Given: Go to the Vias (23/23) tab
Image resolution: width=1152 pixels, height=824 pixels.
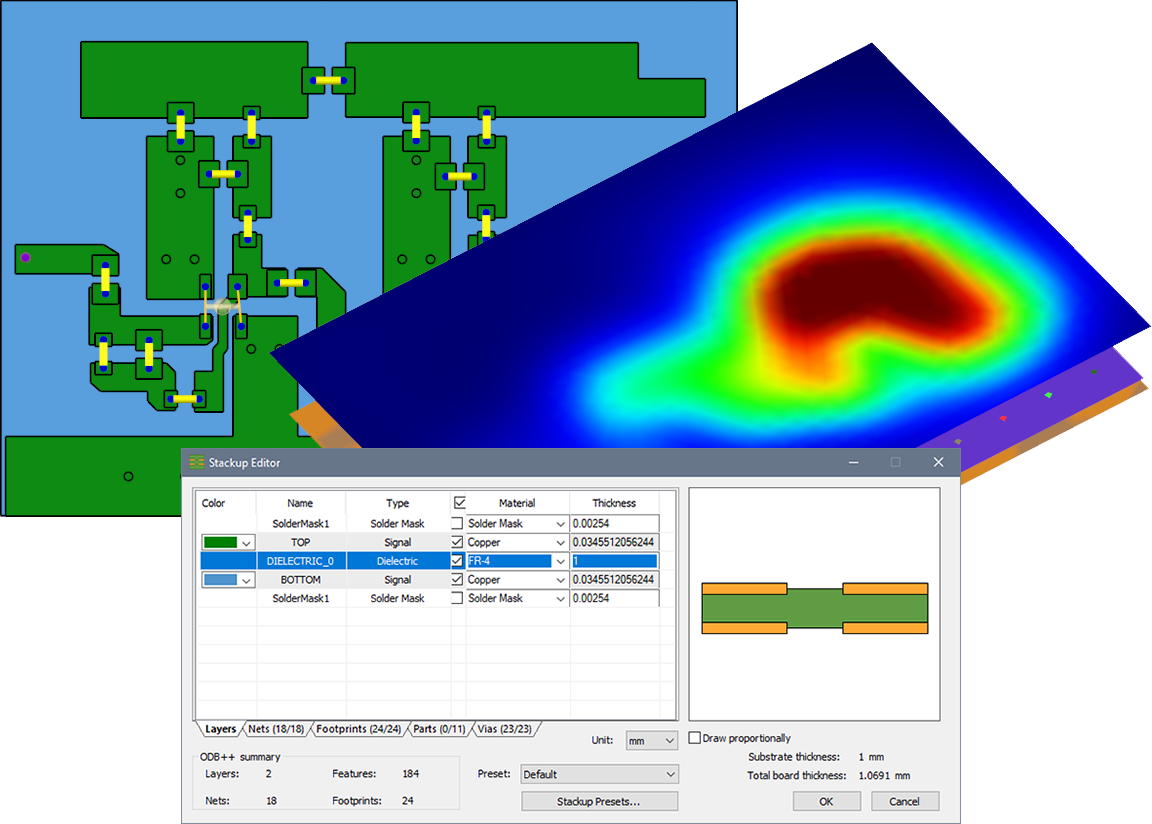Looking at the screenshot, I should (x=505, y=729).
